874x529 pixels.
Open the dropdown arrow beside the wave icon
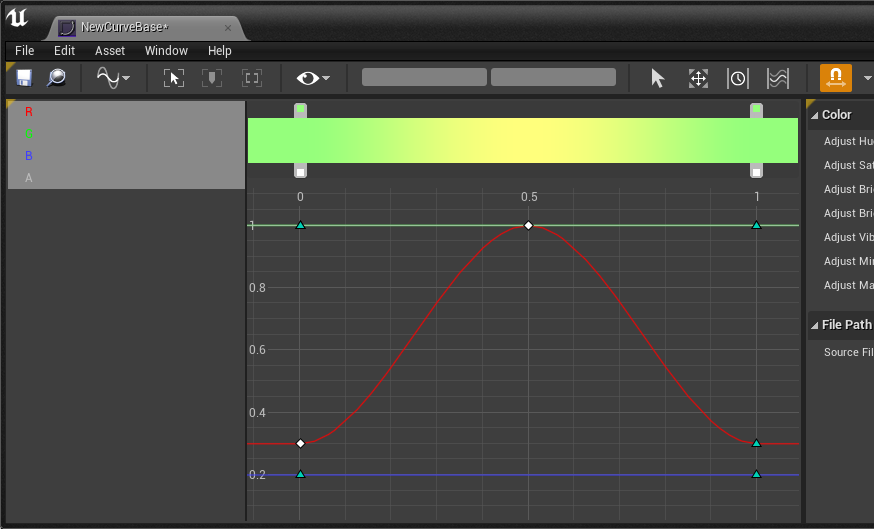[126, 78]
